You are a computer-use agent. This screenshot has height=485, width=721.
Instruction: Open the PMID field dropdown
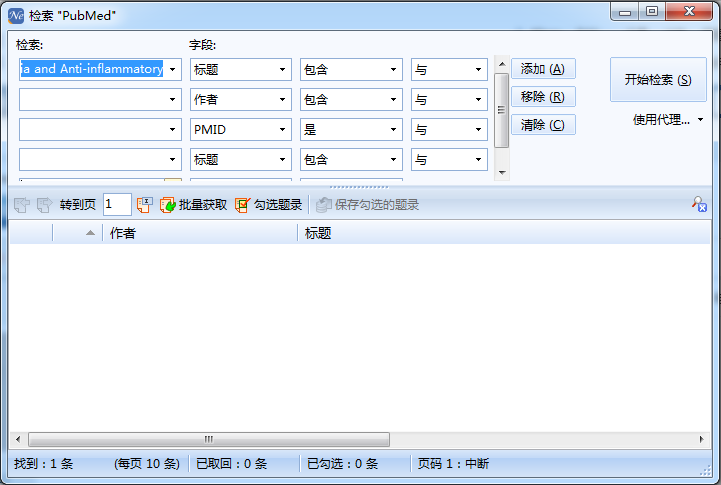coord(282,129)
